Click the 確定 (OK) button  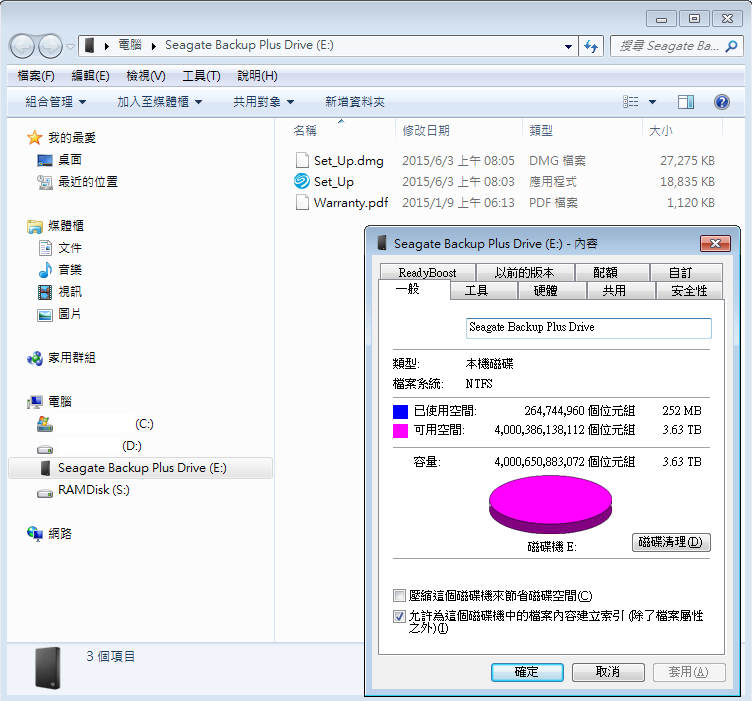(x=527, y=672)
